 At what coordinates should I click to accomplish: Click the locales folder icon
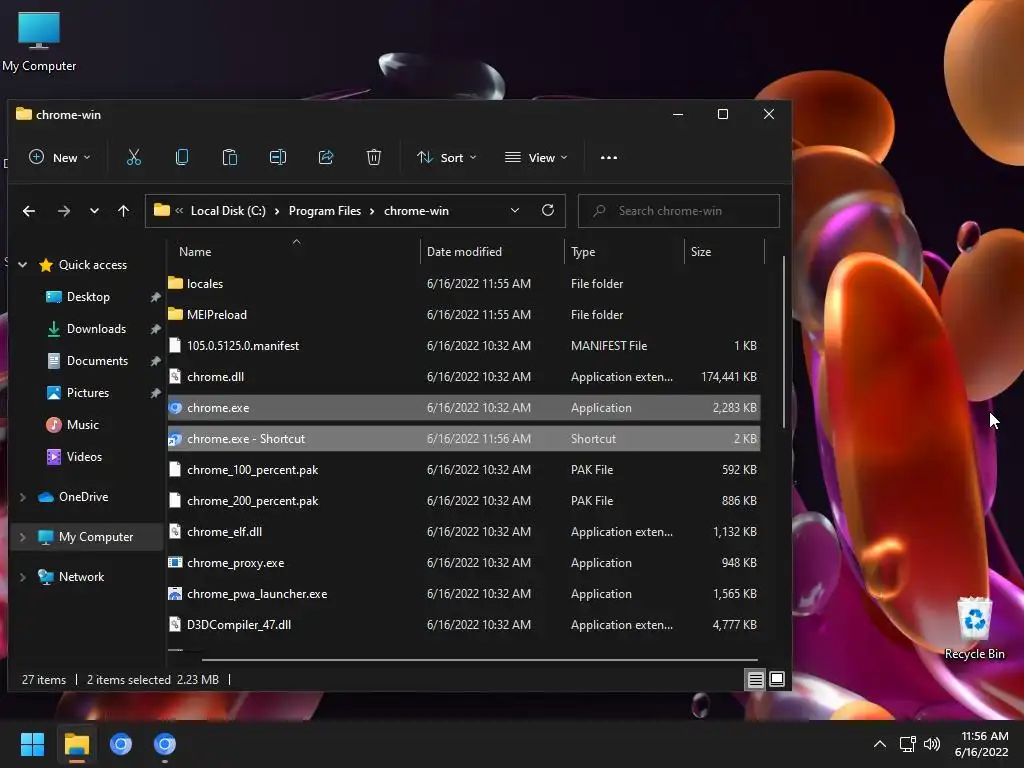(175, 283)
